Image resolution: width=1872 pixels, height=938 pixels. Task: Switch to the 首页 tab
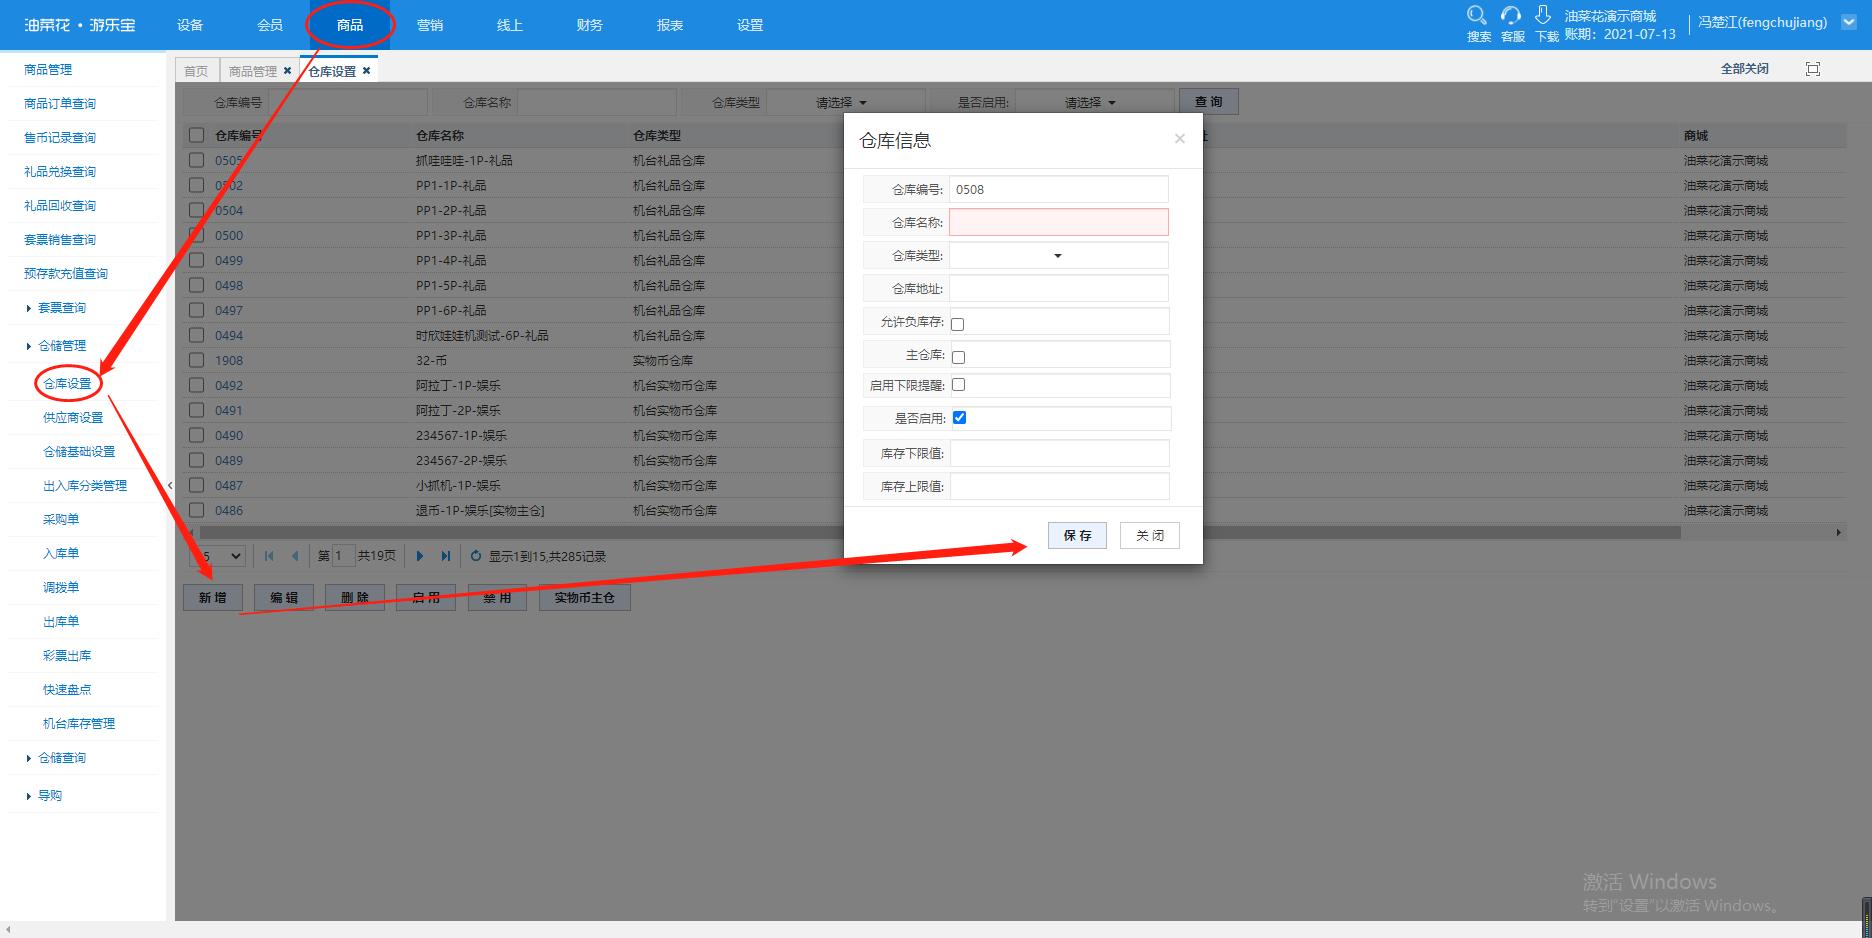click(x=196, y=71)
